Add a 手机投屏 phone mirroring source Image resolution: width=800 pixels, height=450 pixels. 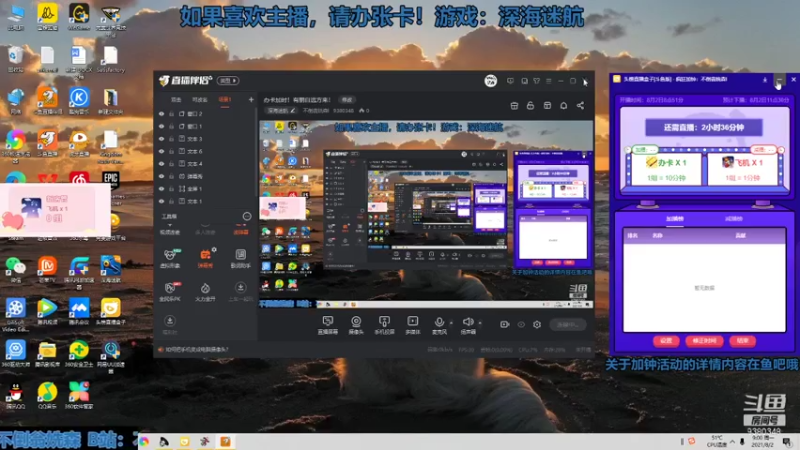tap(384, 324)
